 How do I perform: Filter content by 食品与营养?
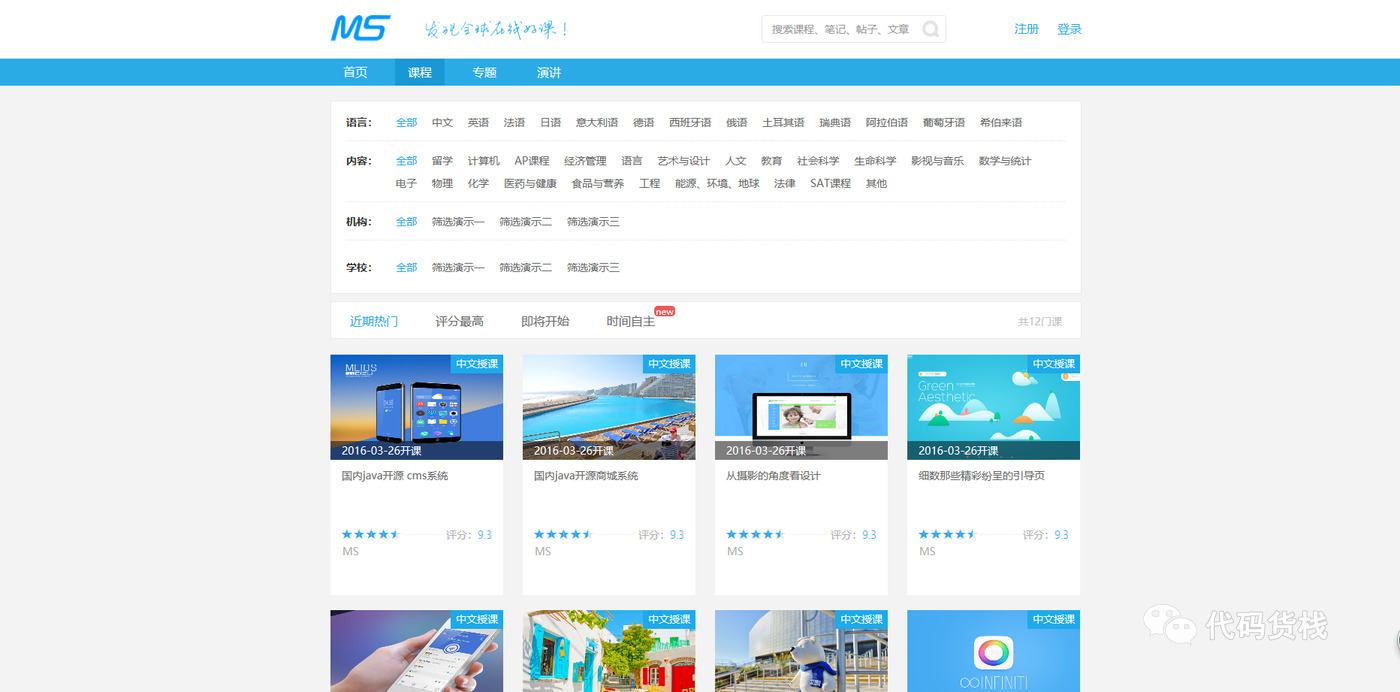point(598,183)
